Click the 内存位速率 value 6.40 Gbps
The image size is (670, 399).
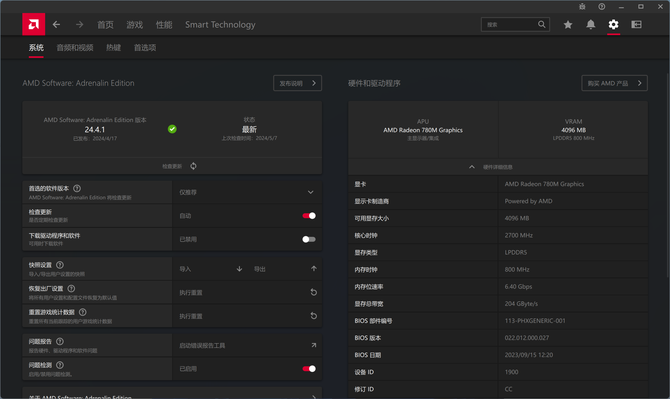[x=518, y=287]
